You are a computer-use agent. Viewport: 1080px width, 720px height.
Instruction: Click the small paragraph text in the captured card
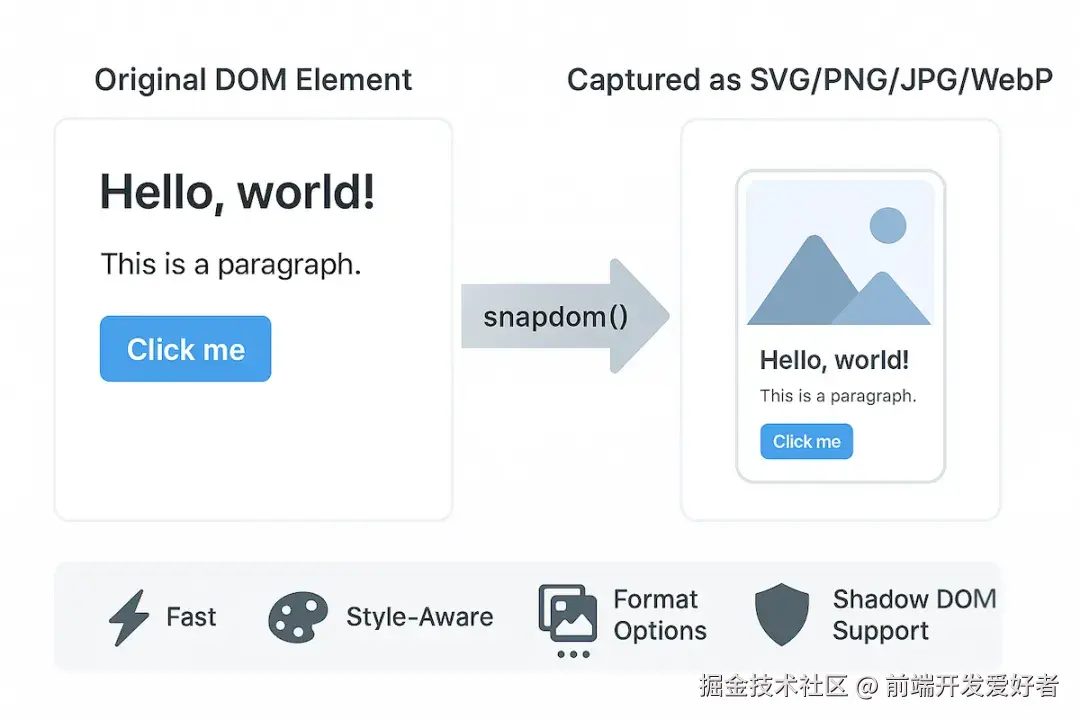pyautogui.click(x=837, y=396)
